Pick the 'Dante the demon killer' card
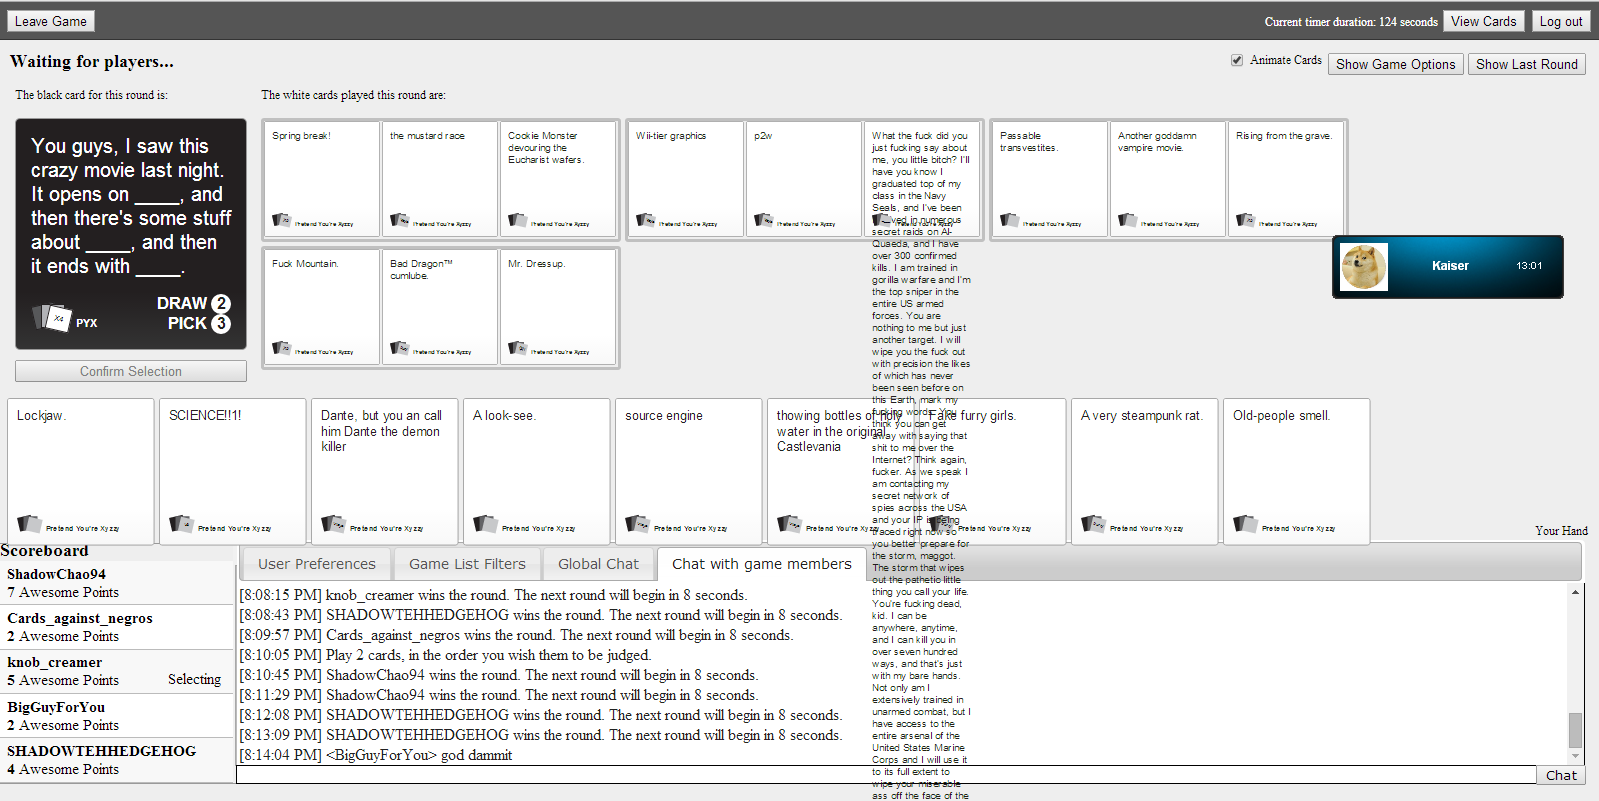This screenshot has width=1599, height=801. click(385, 471)
